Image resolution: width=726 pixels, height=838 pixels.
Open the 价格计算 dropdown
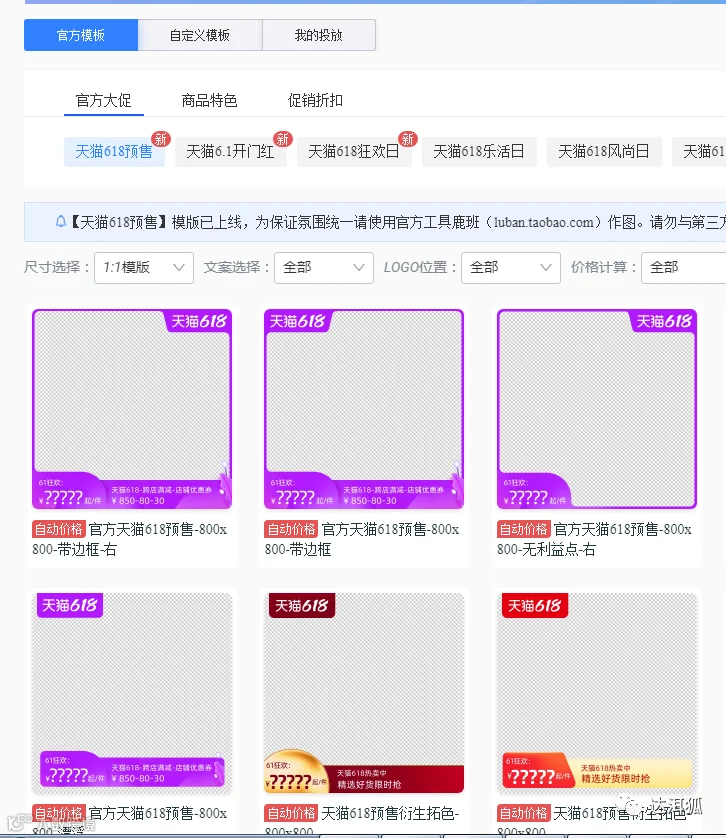(x=684, y=268)
